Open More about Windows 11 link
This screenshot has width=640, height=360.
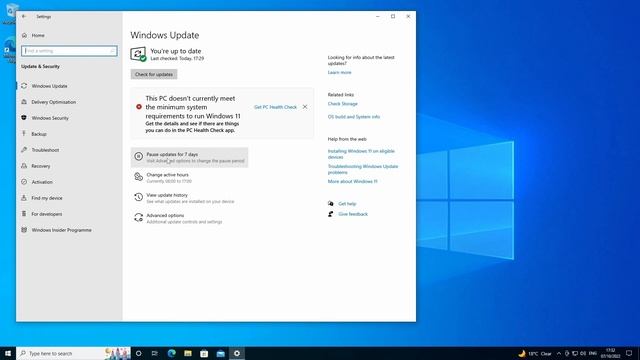(x=352, y=182)
